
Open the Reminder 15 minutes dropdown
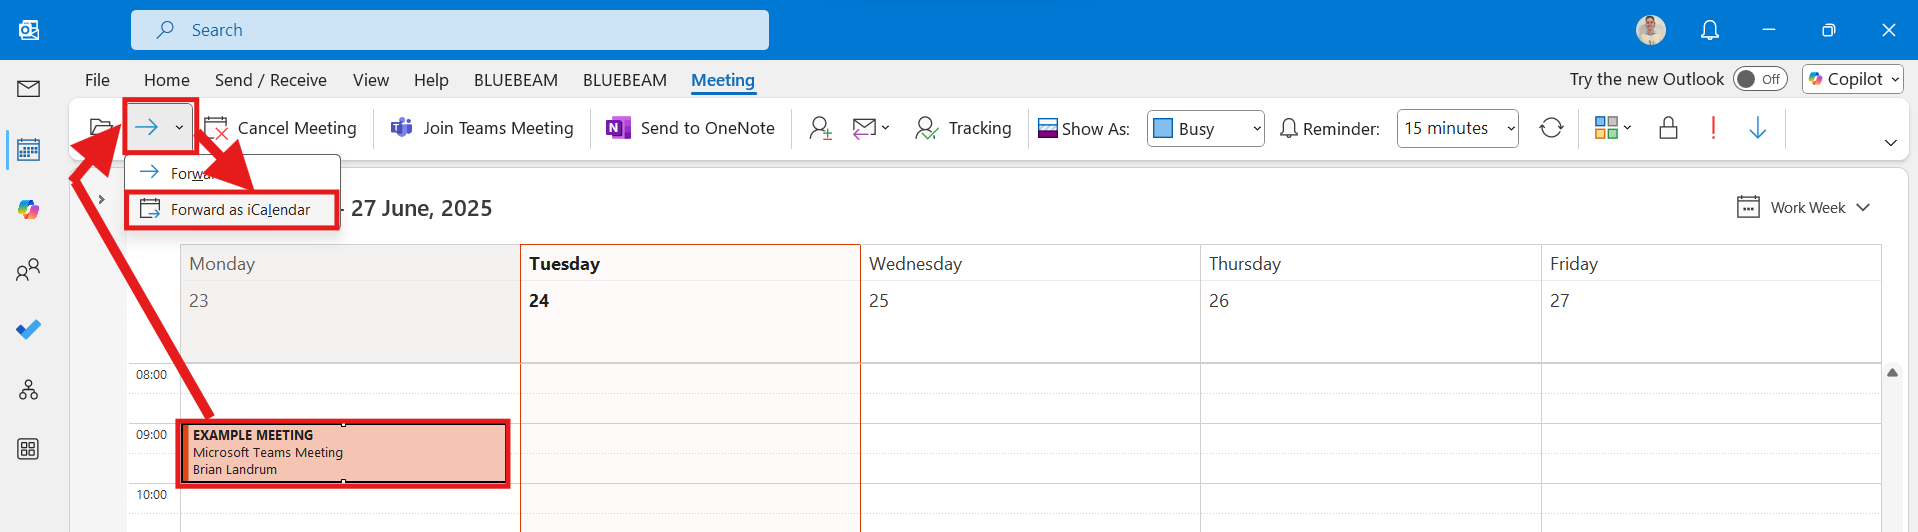(x=1458, y=128)
